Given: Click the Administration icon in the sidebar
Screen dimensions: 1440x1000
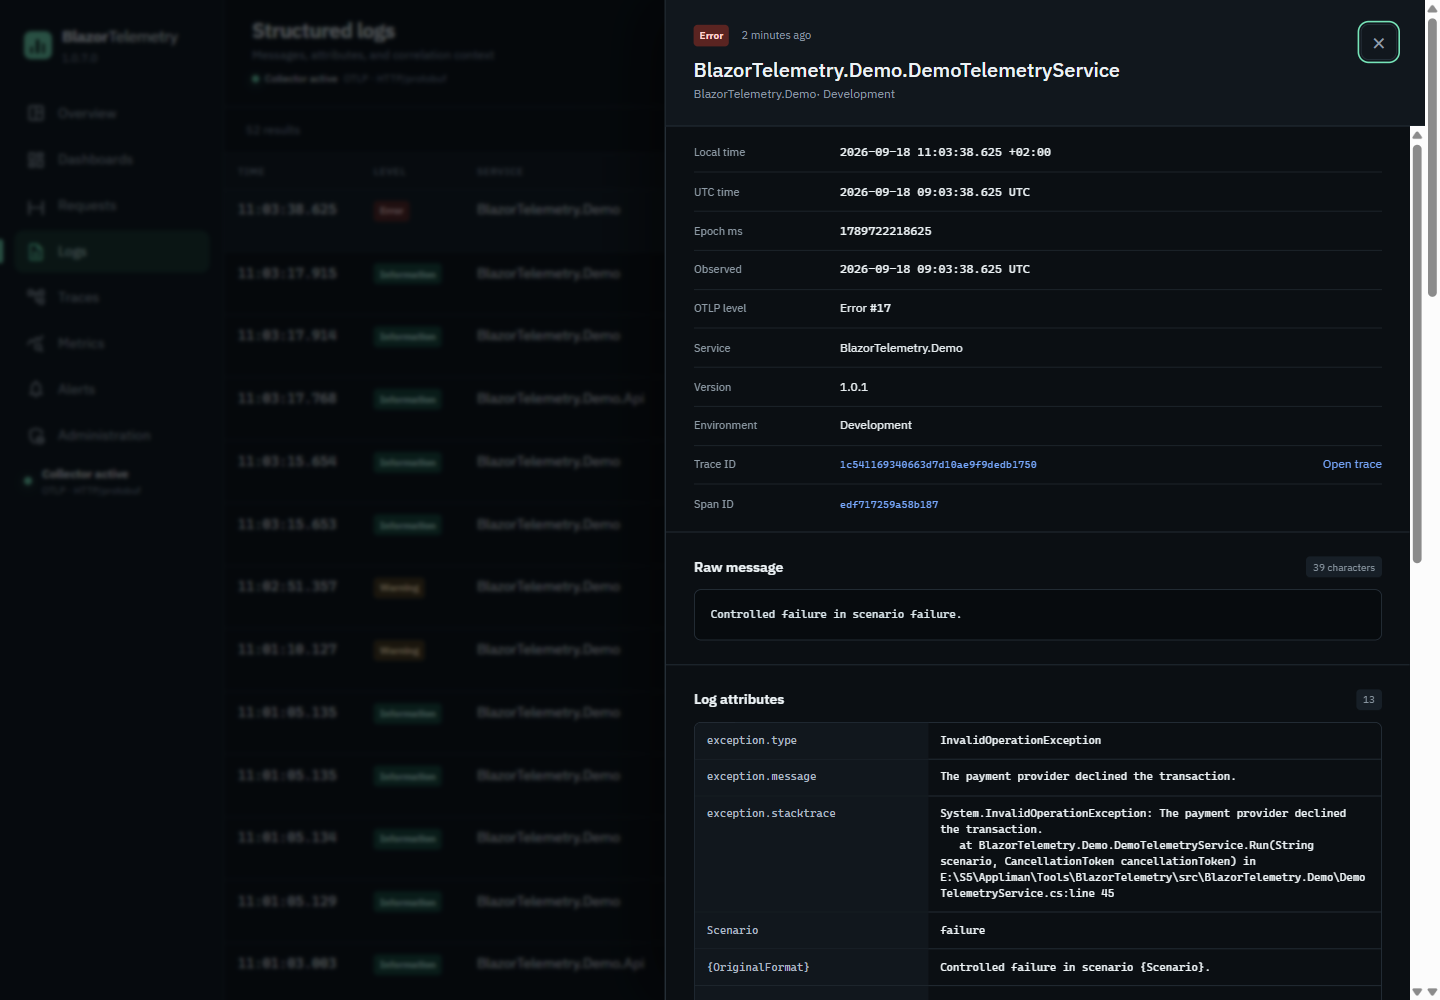Looking at the screenshot, I should [x=37, y=436].
